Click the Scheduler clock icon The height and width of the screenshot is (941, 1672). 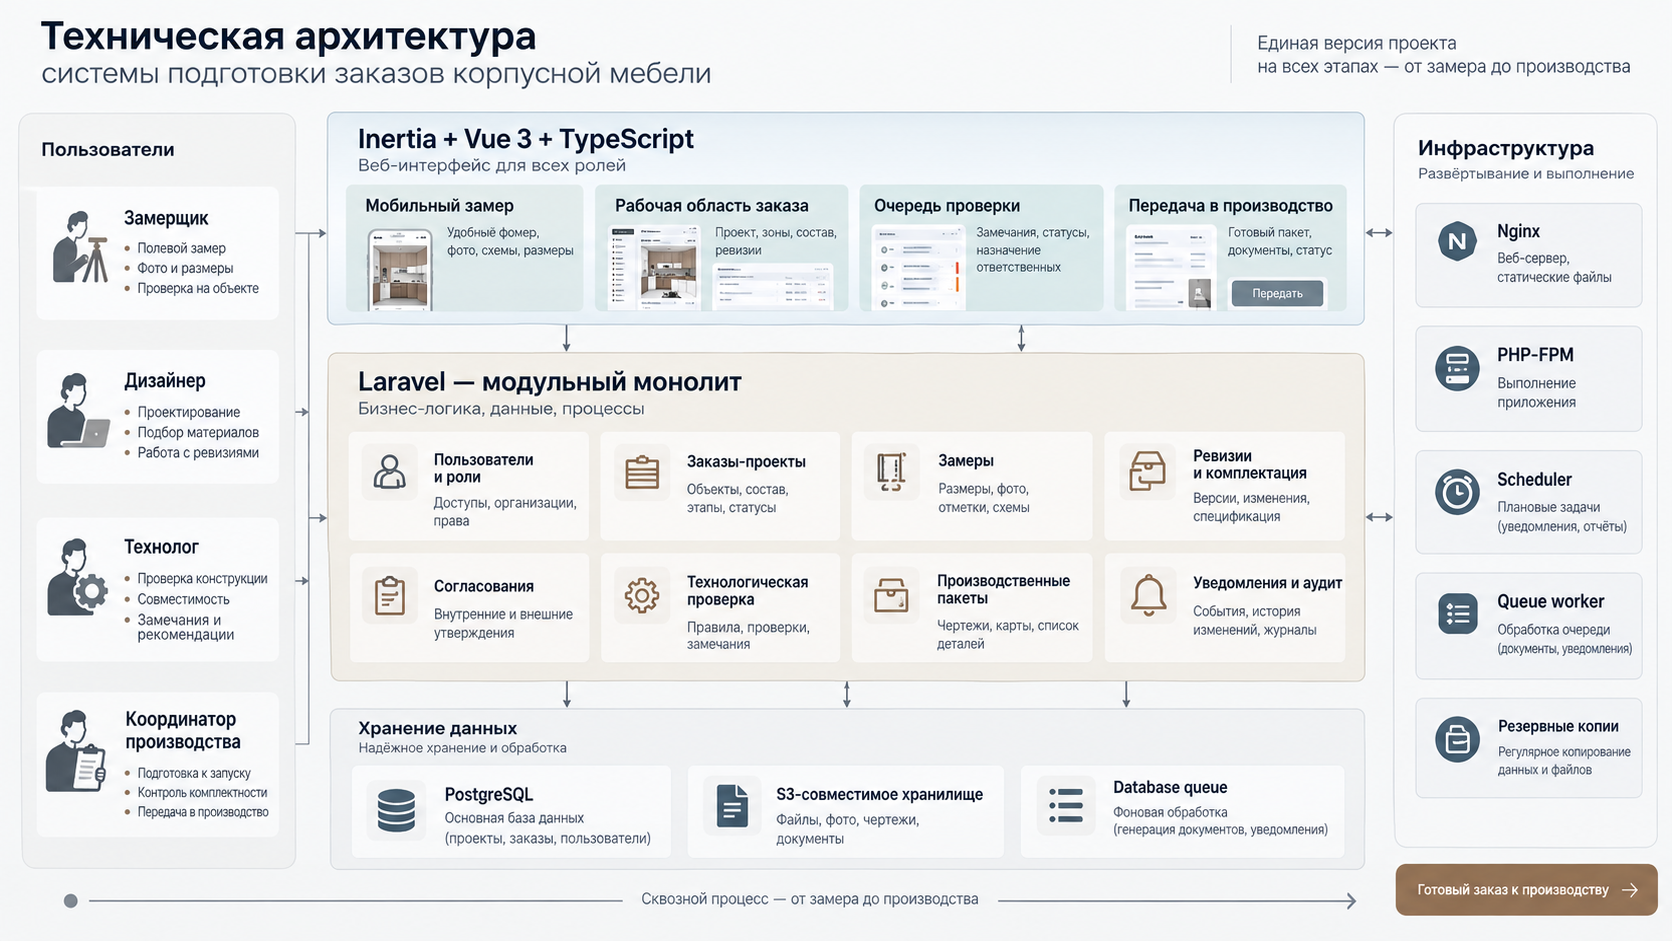pos(1457,492)
